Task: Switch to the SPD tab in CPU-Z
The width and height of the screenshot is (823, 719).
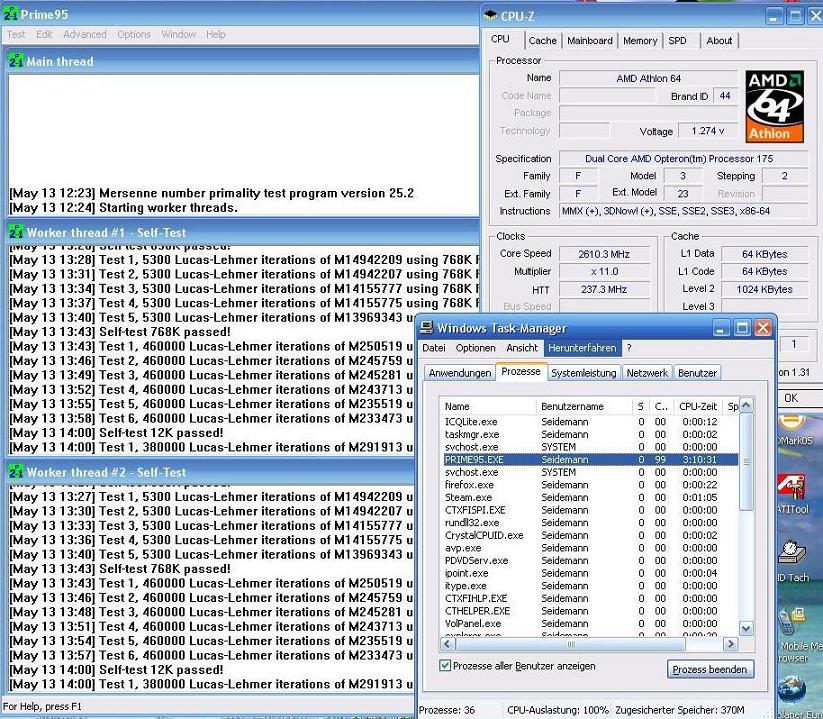Action: pyautogui.click(x=677, y=40)
